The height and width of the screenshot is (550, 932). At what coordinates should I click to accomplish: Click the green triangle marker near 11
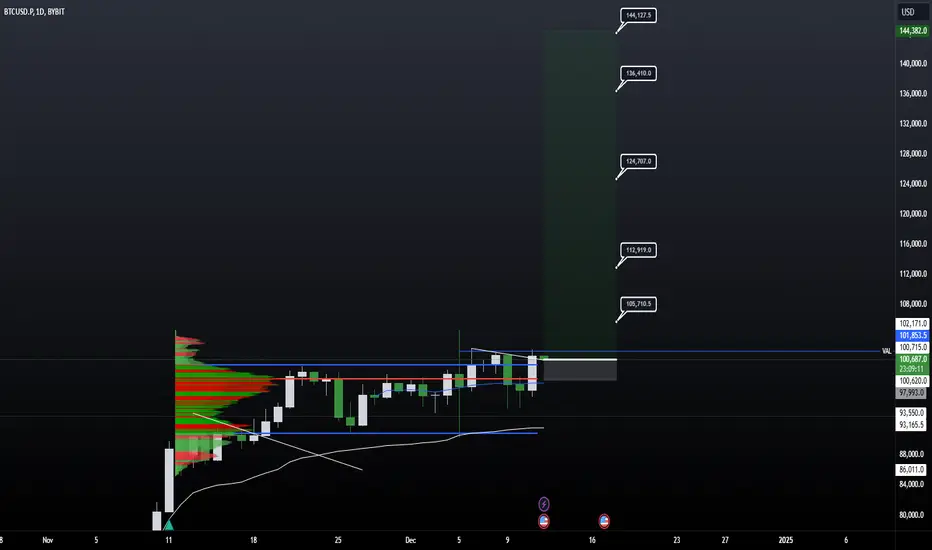(168, 525)
